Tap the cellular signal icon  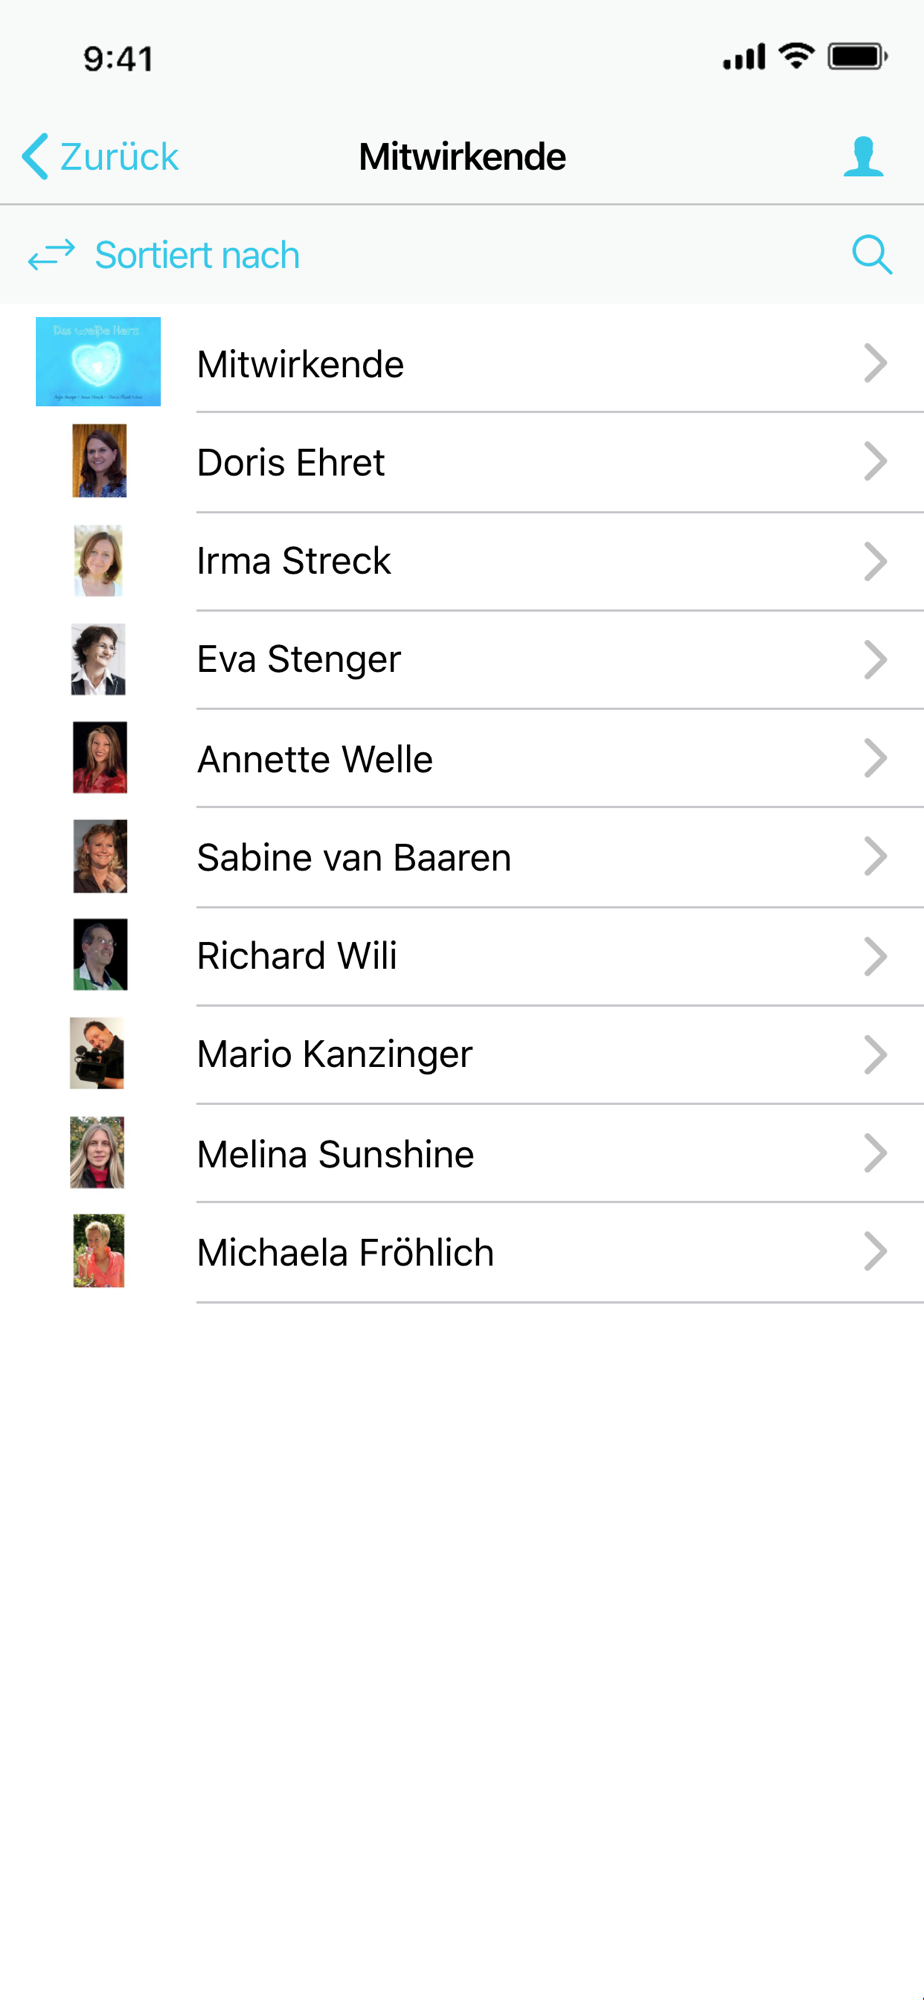(744, 57)
